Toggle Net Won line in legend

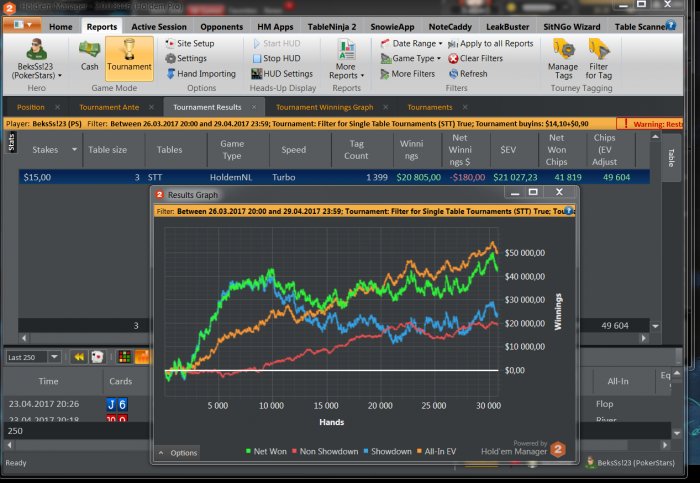[x=266, y=451]
